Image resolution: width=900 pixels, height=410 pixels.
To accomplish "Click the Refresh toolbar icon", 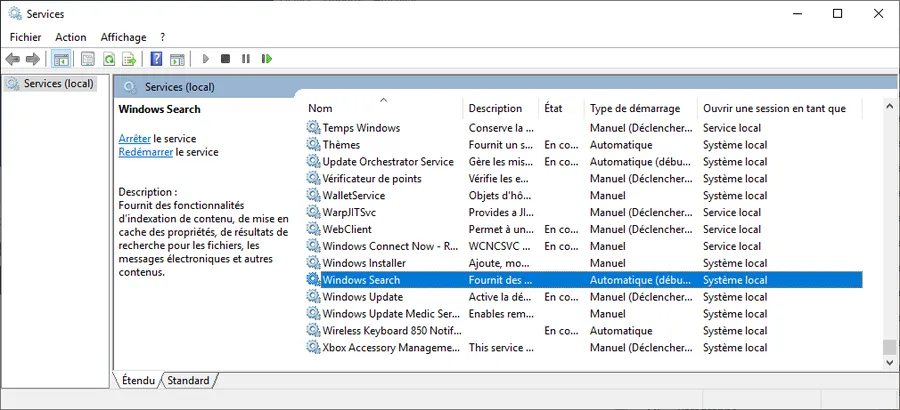I will point(108,59).
